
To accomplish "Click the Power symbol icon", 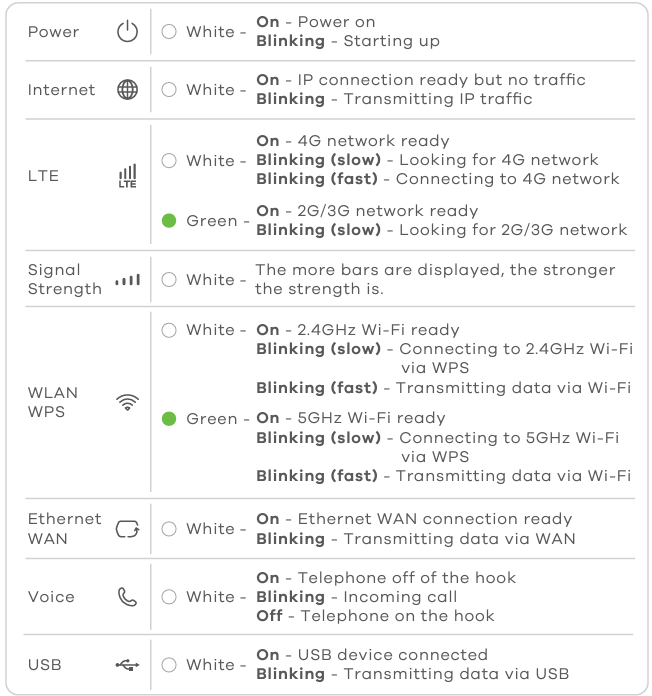I will pyautogui.click(x=127, y=32).
